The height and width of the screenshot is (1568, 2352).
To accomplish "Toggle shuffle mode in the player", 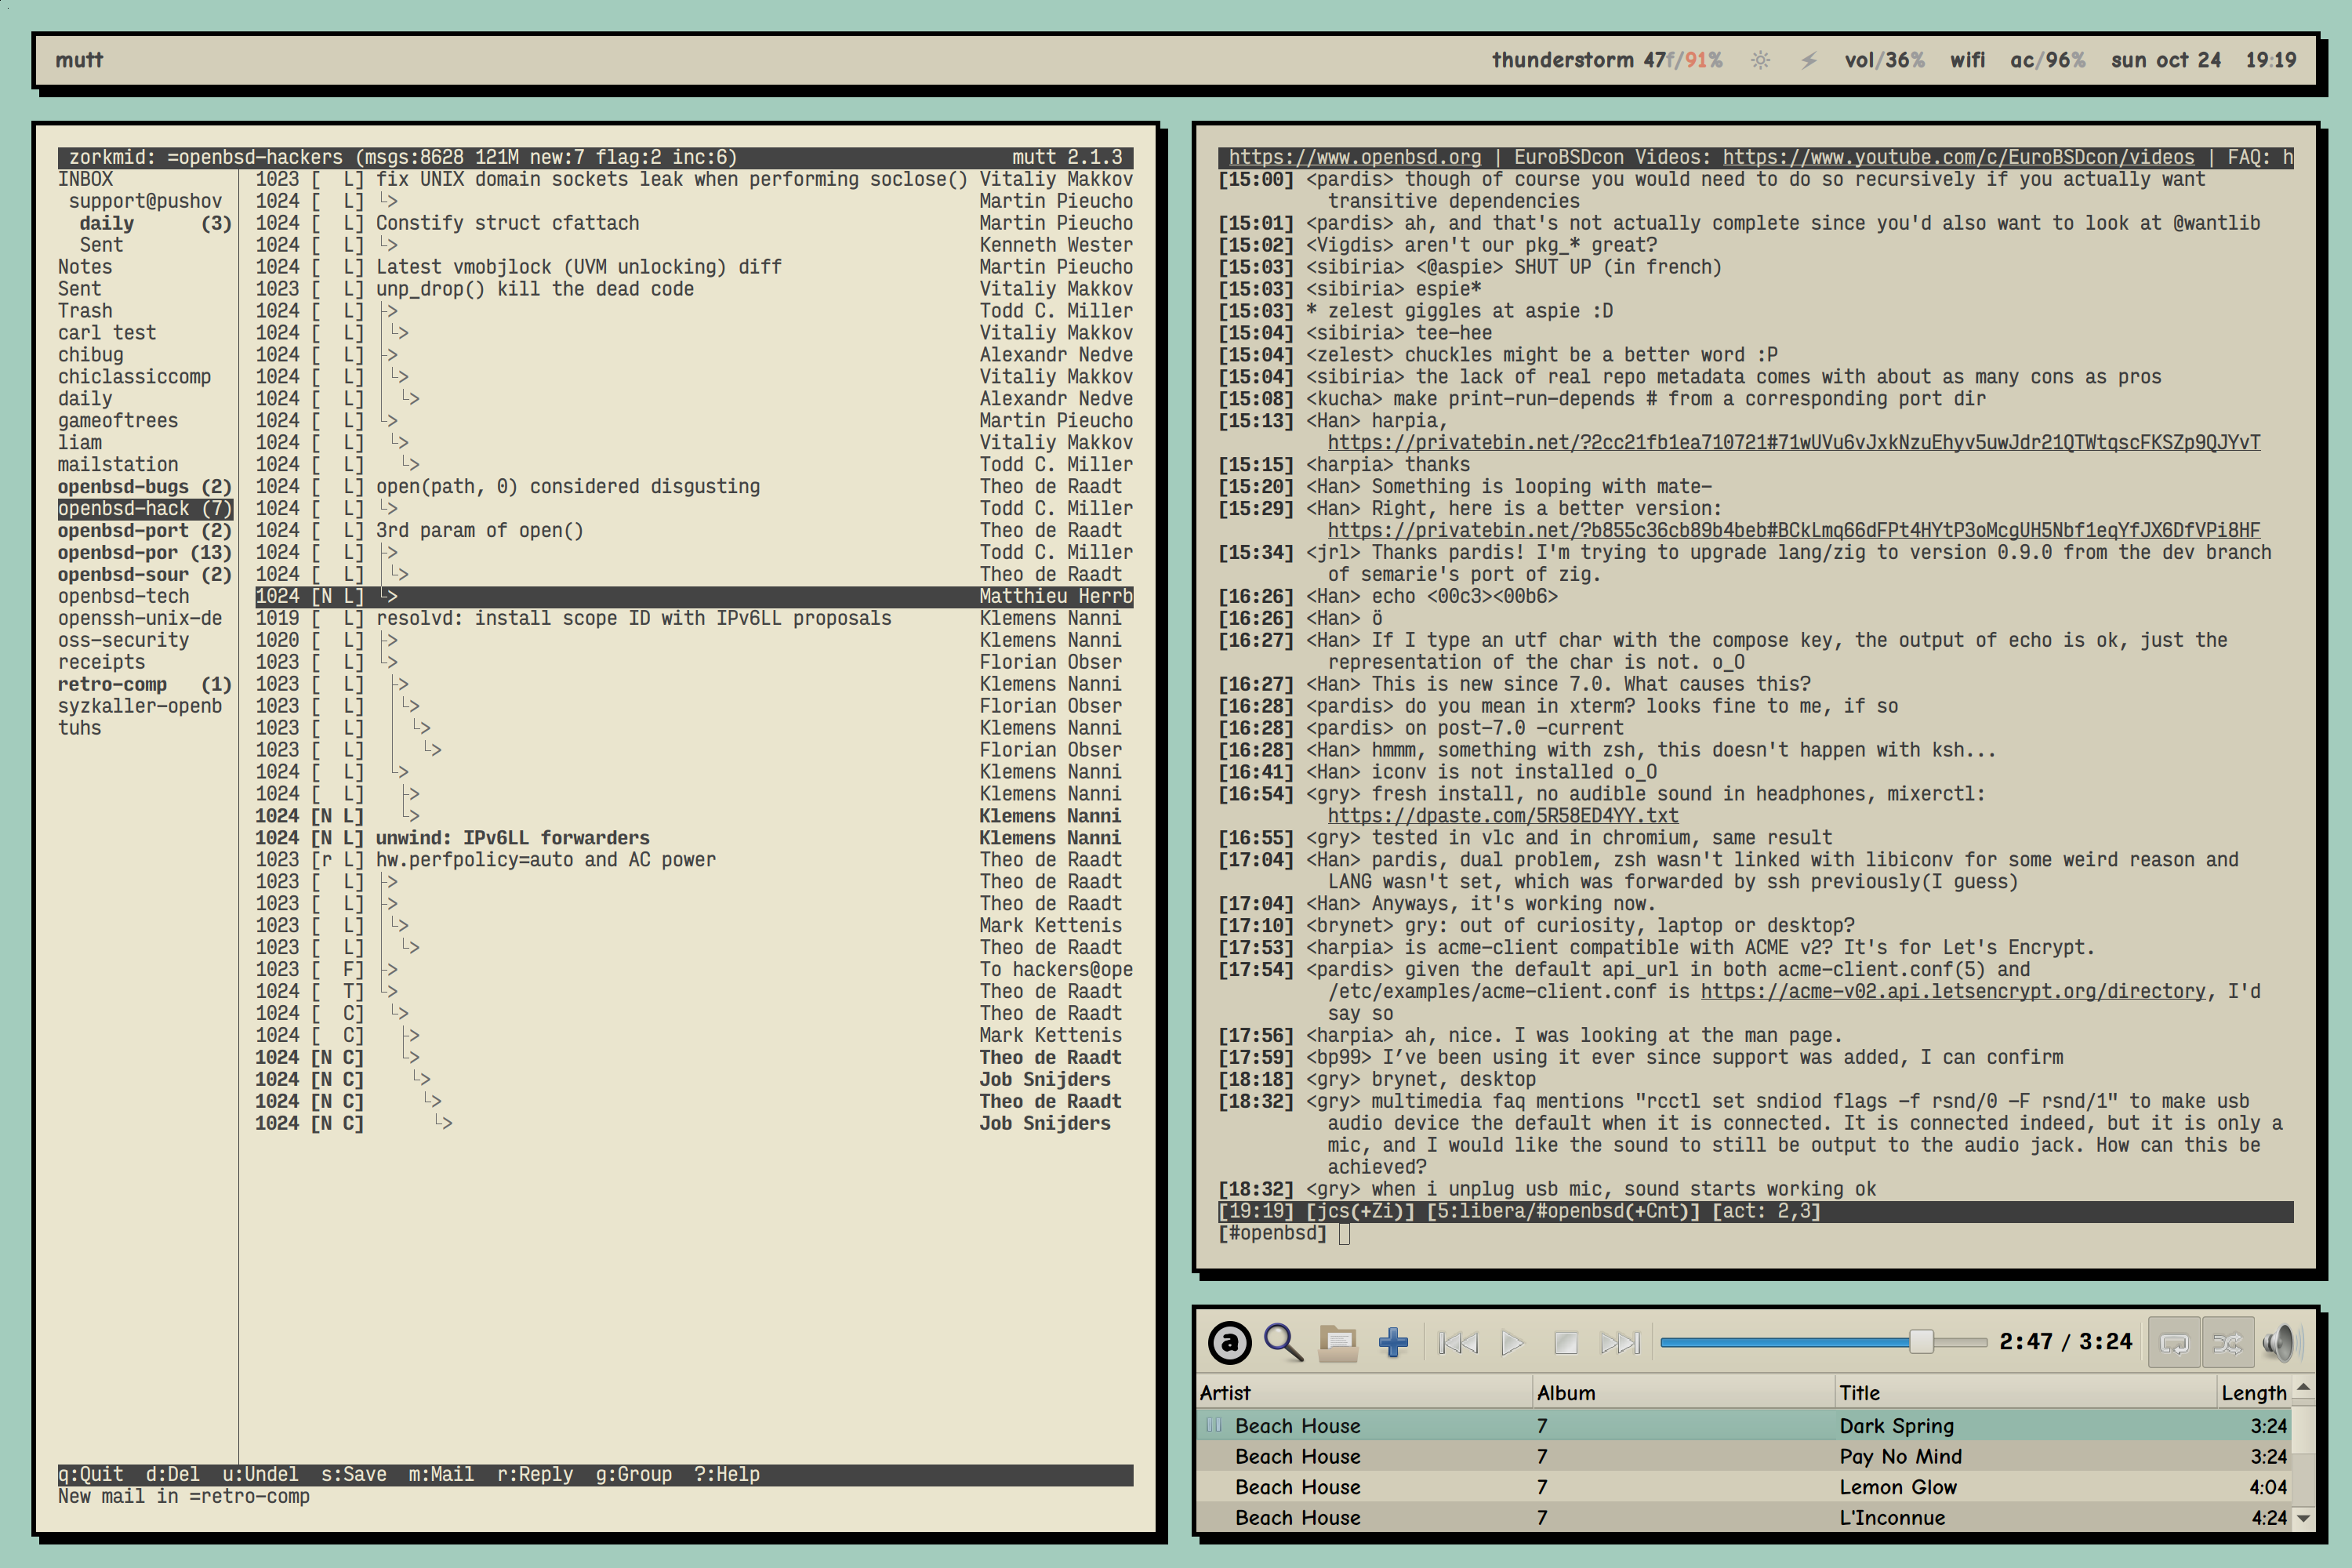I will [2227, 1342].
